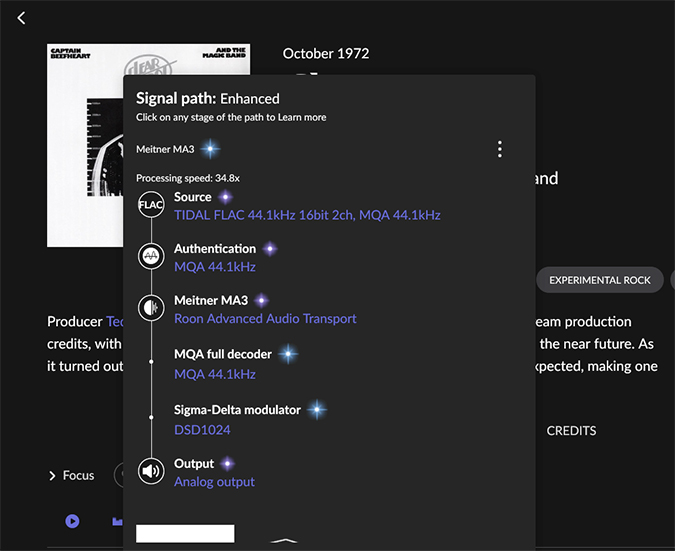
Task: Click the Analog output link
Action: 214,482
